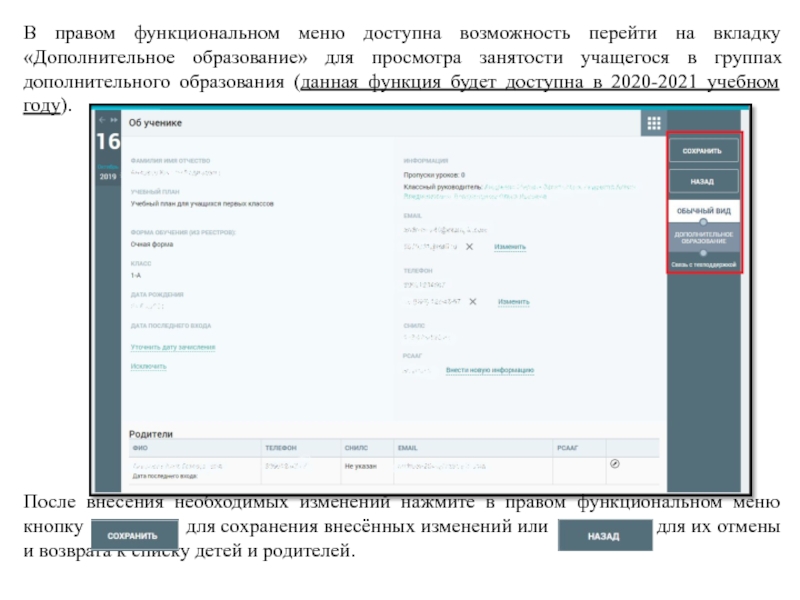Click the parent name in Родители table
The image size is (800, 600).
pyautogui.click(x=177, y=466)
